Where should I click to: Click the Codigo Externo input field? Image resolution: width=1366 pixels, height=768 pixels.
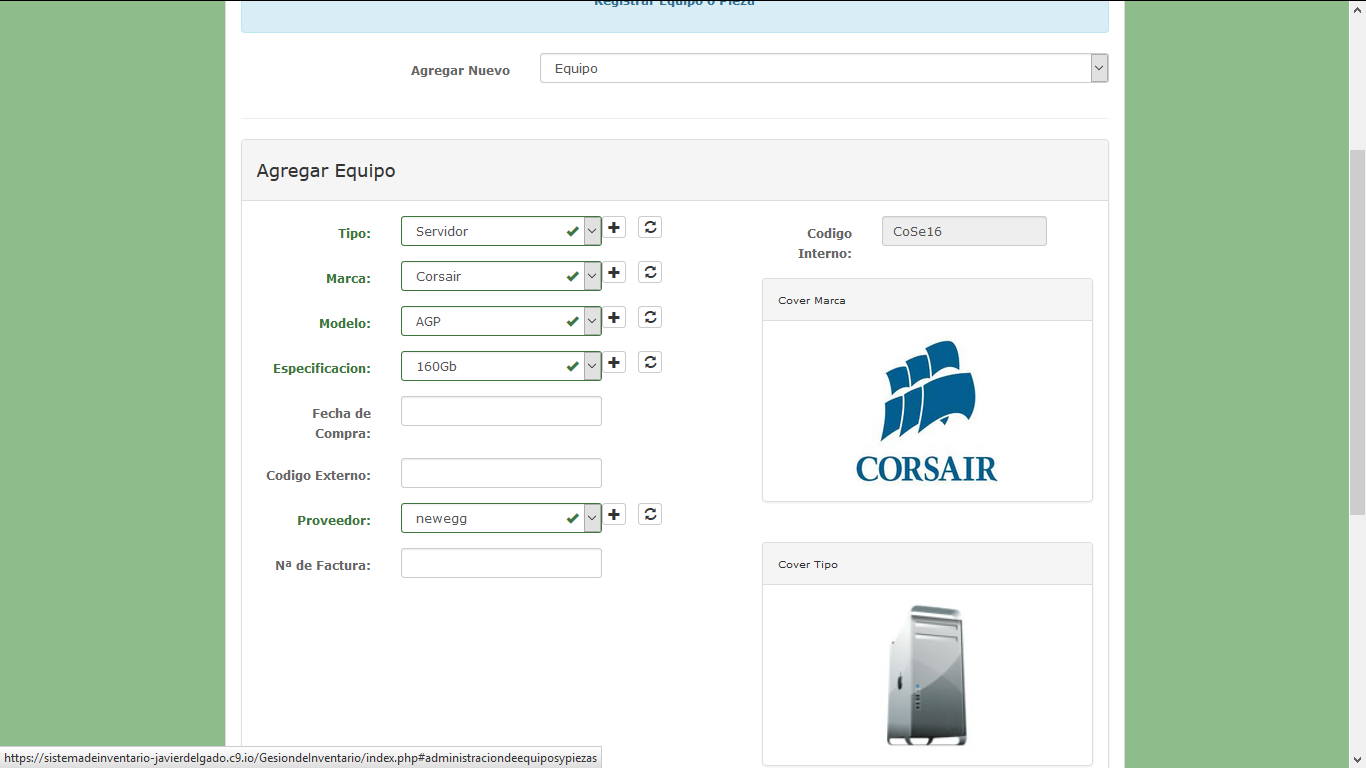click(x=501, y=473)
